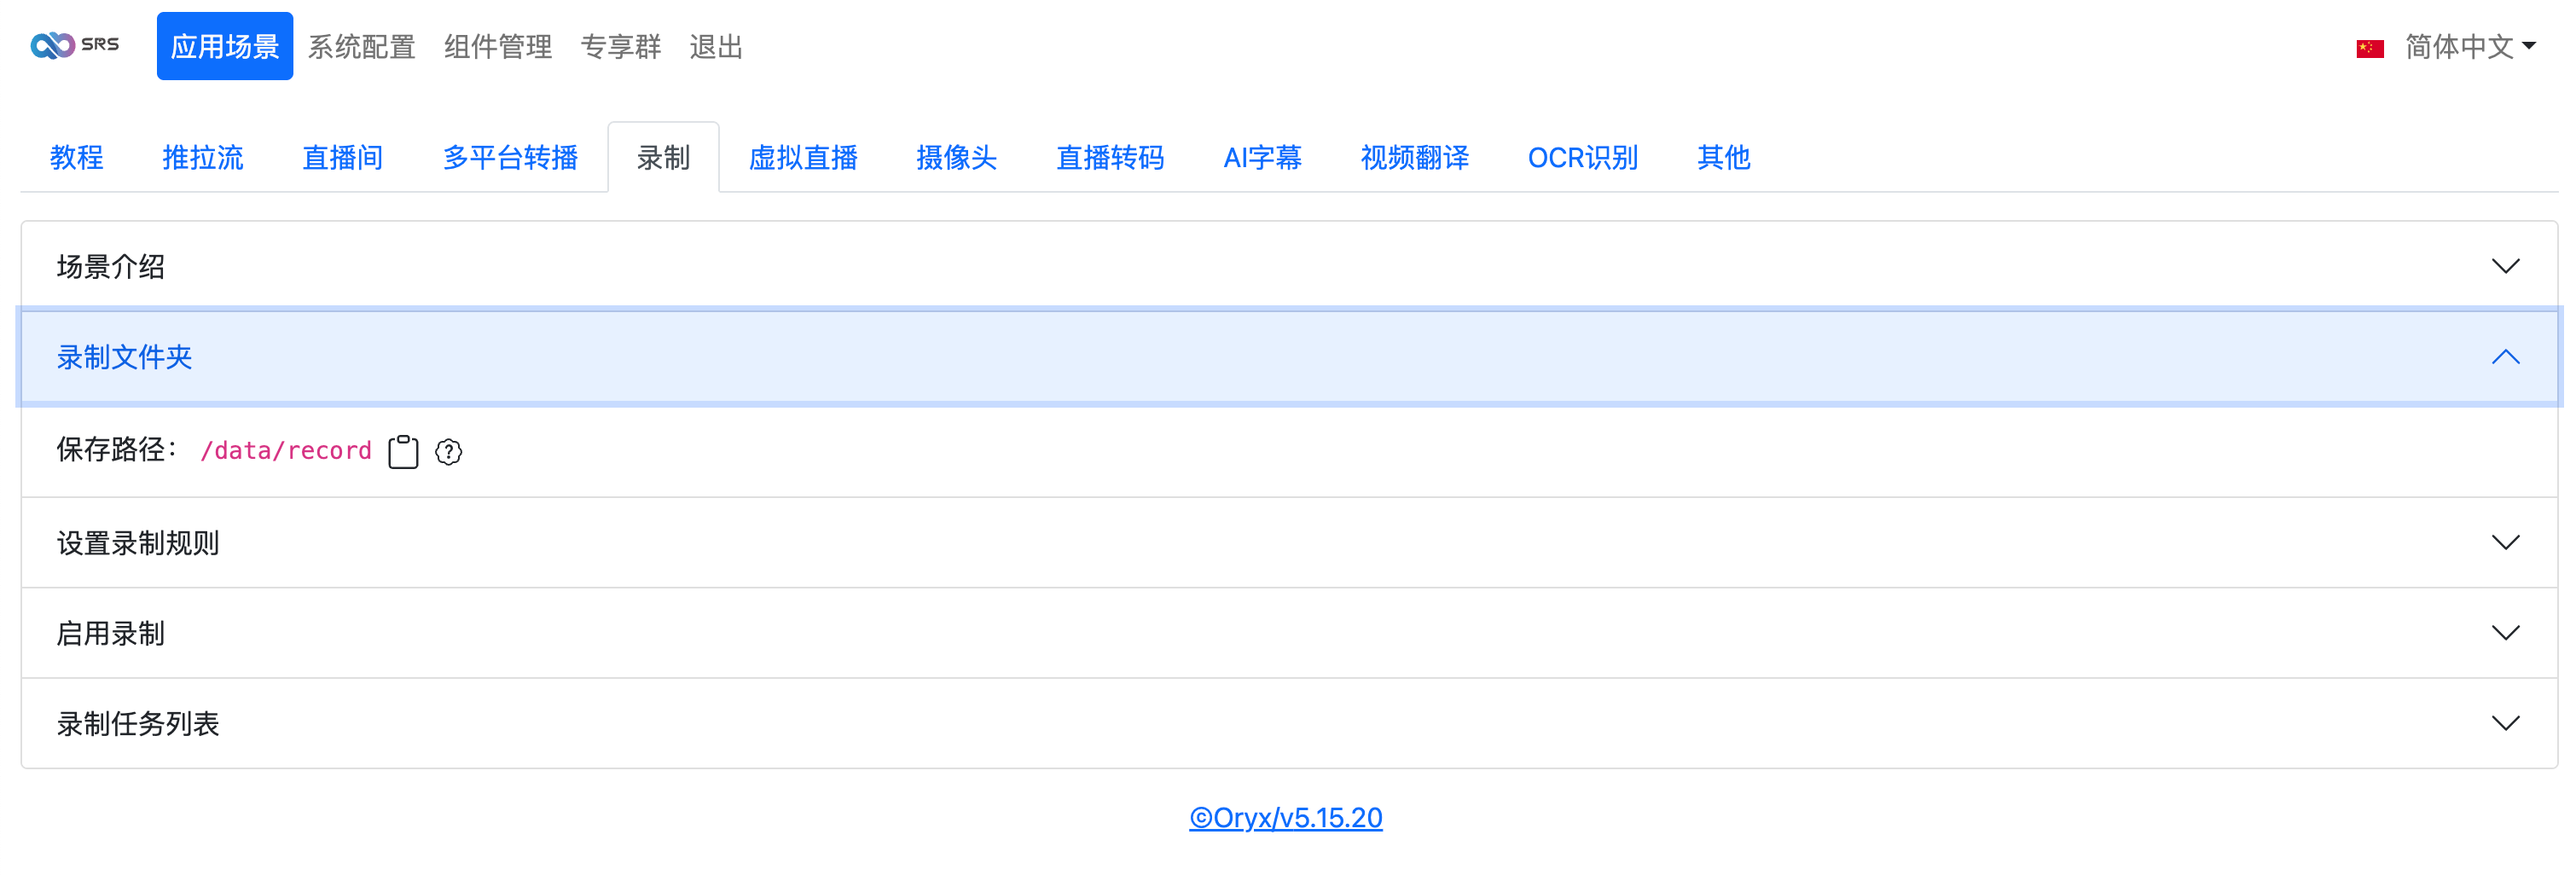The image size is (2576, 875).
Task: Expand the 录制任务列表 section
Action: (x=1289, y=723)
